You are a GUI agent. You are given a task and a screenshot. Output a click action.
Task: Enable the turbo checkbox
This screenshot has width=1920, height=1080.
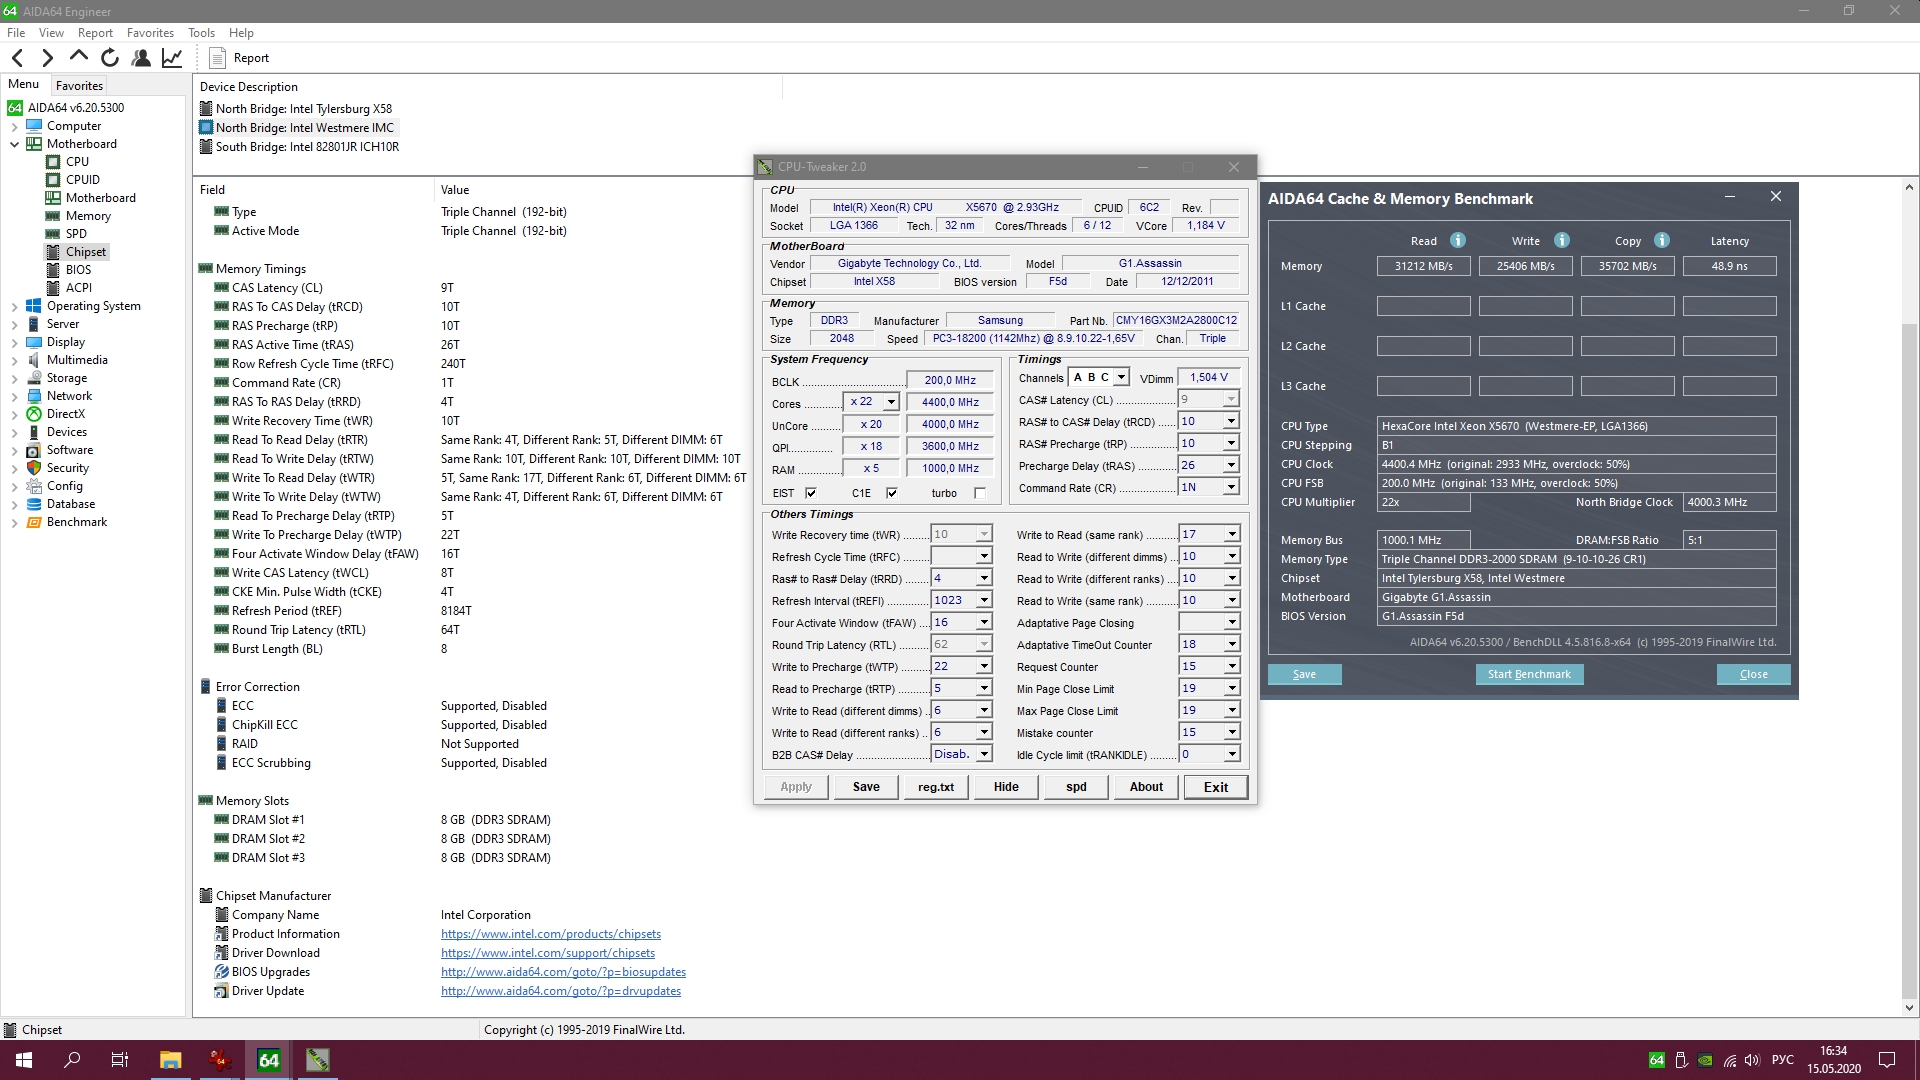[980, 493]
